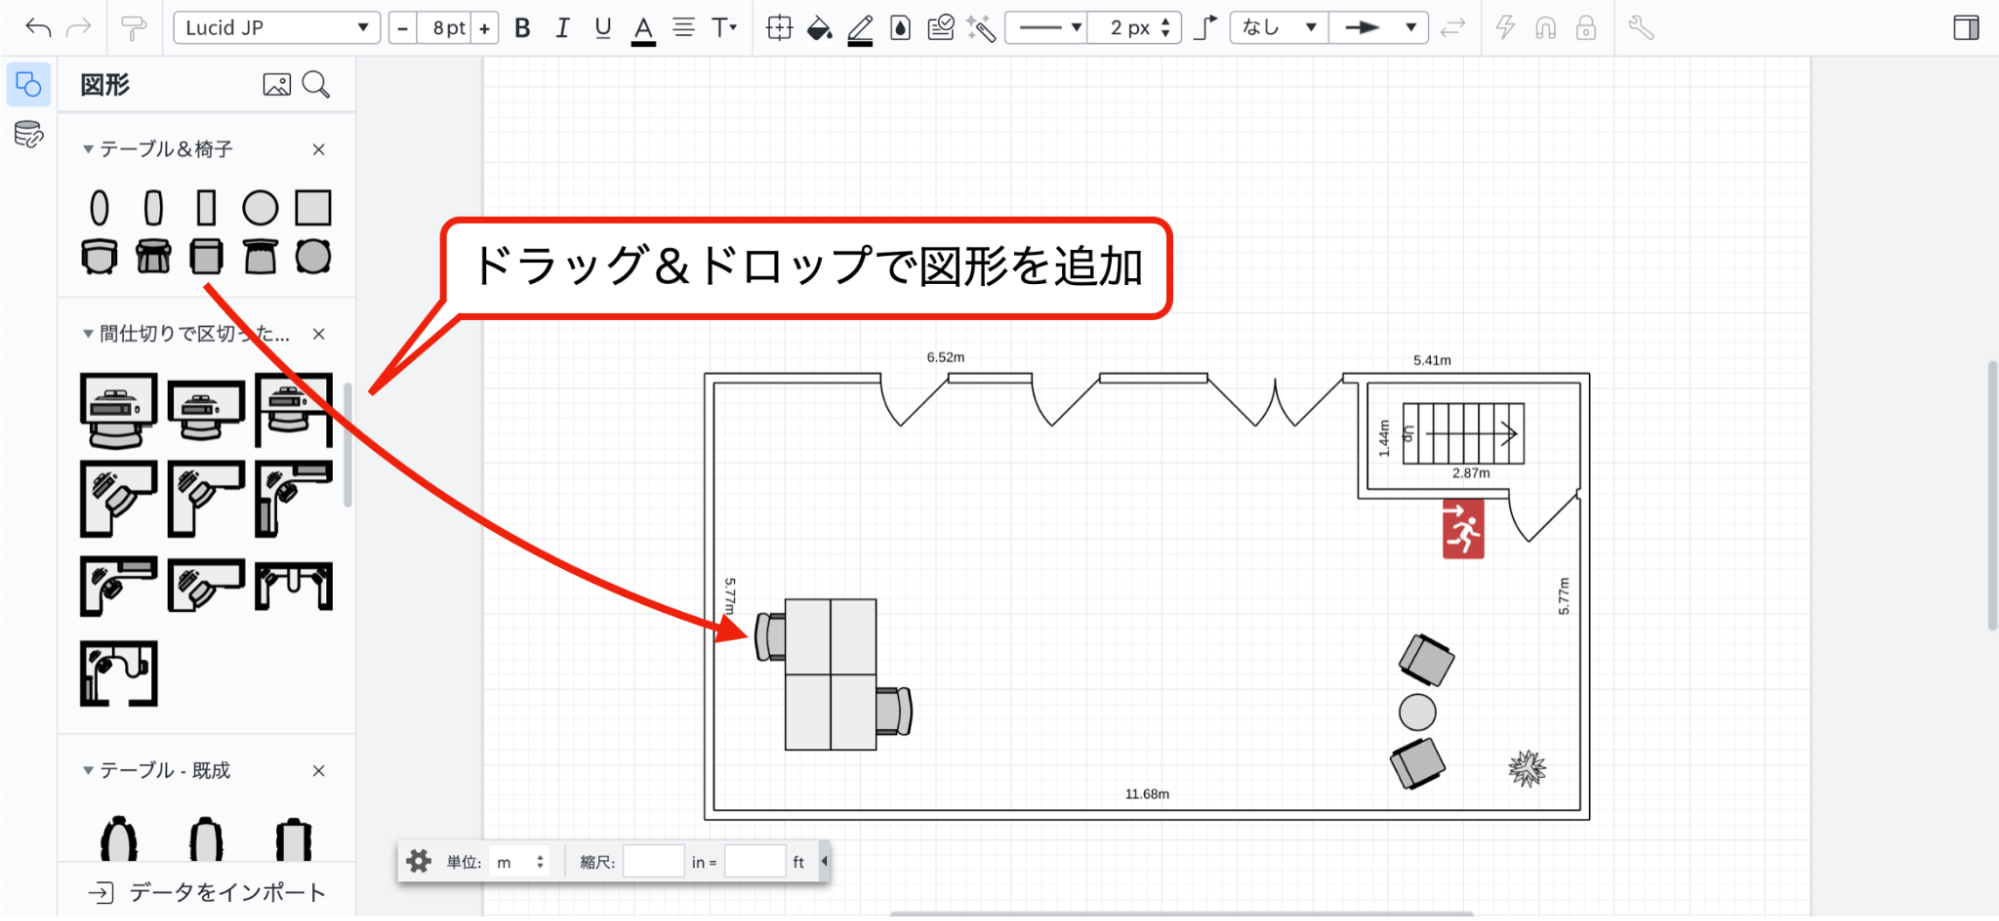Image resolution: width=1999 pixels, height=921 pixels.
Task: Close the テーブル - 既成 shape library
Action: coord(318,771)
